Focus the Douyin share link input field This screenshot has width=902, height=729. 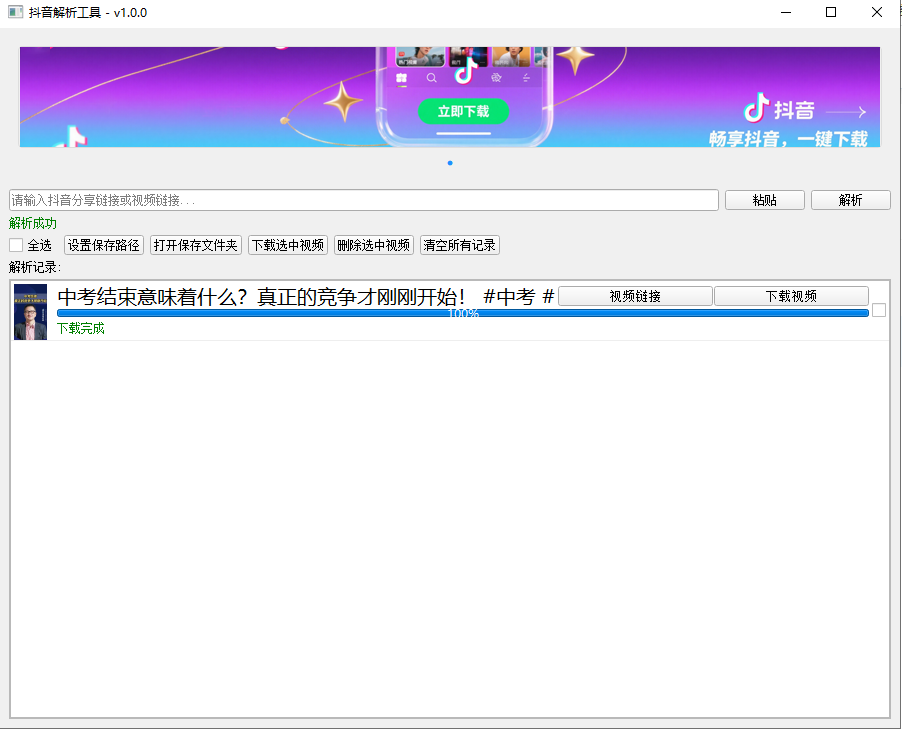tap(364, 200)
